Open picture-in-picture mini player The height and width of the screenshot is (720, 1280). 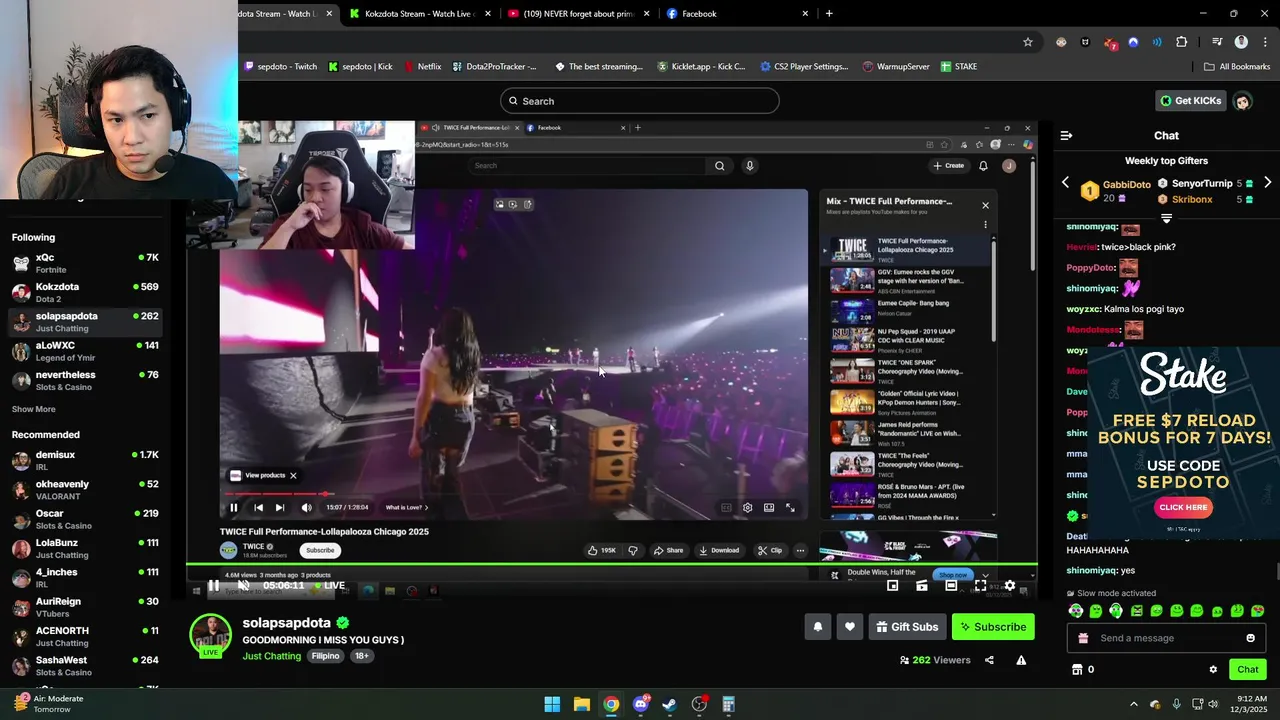893,586
